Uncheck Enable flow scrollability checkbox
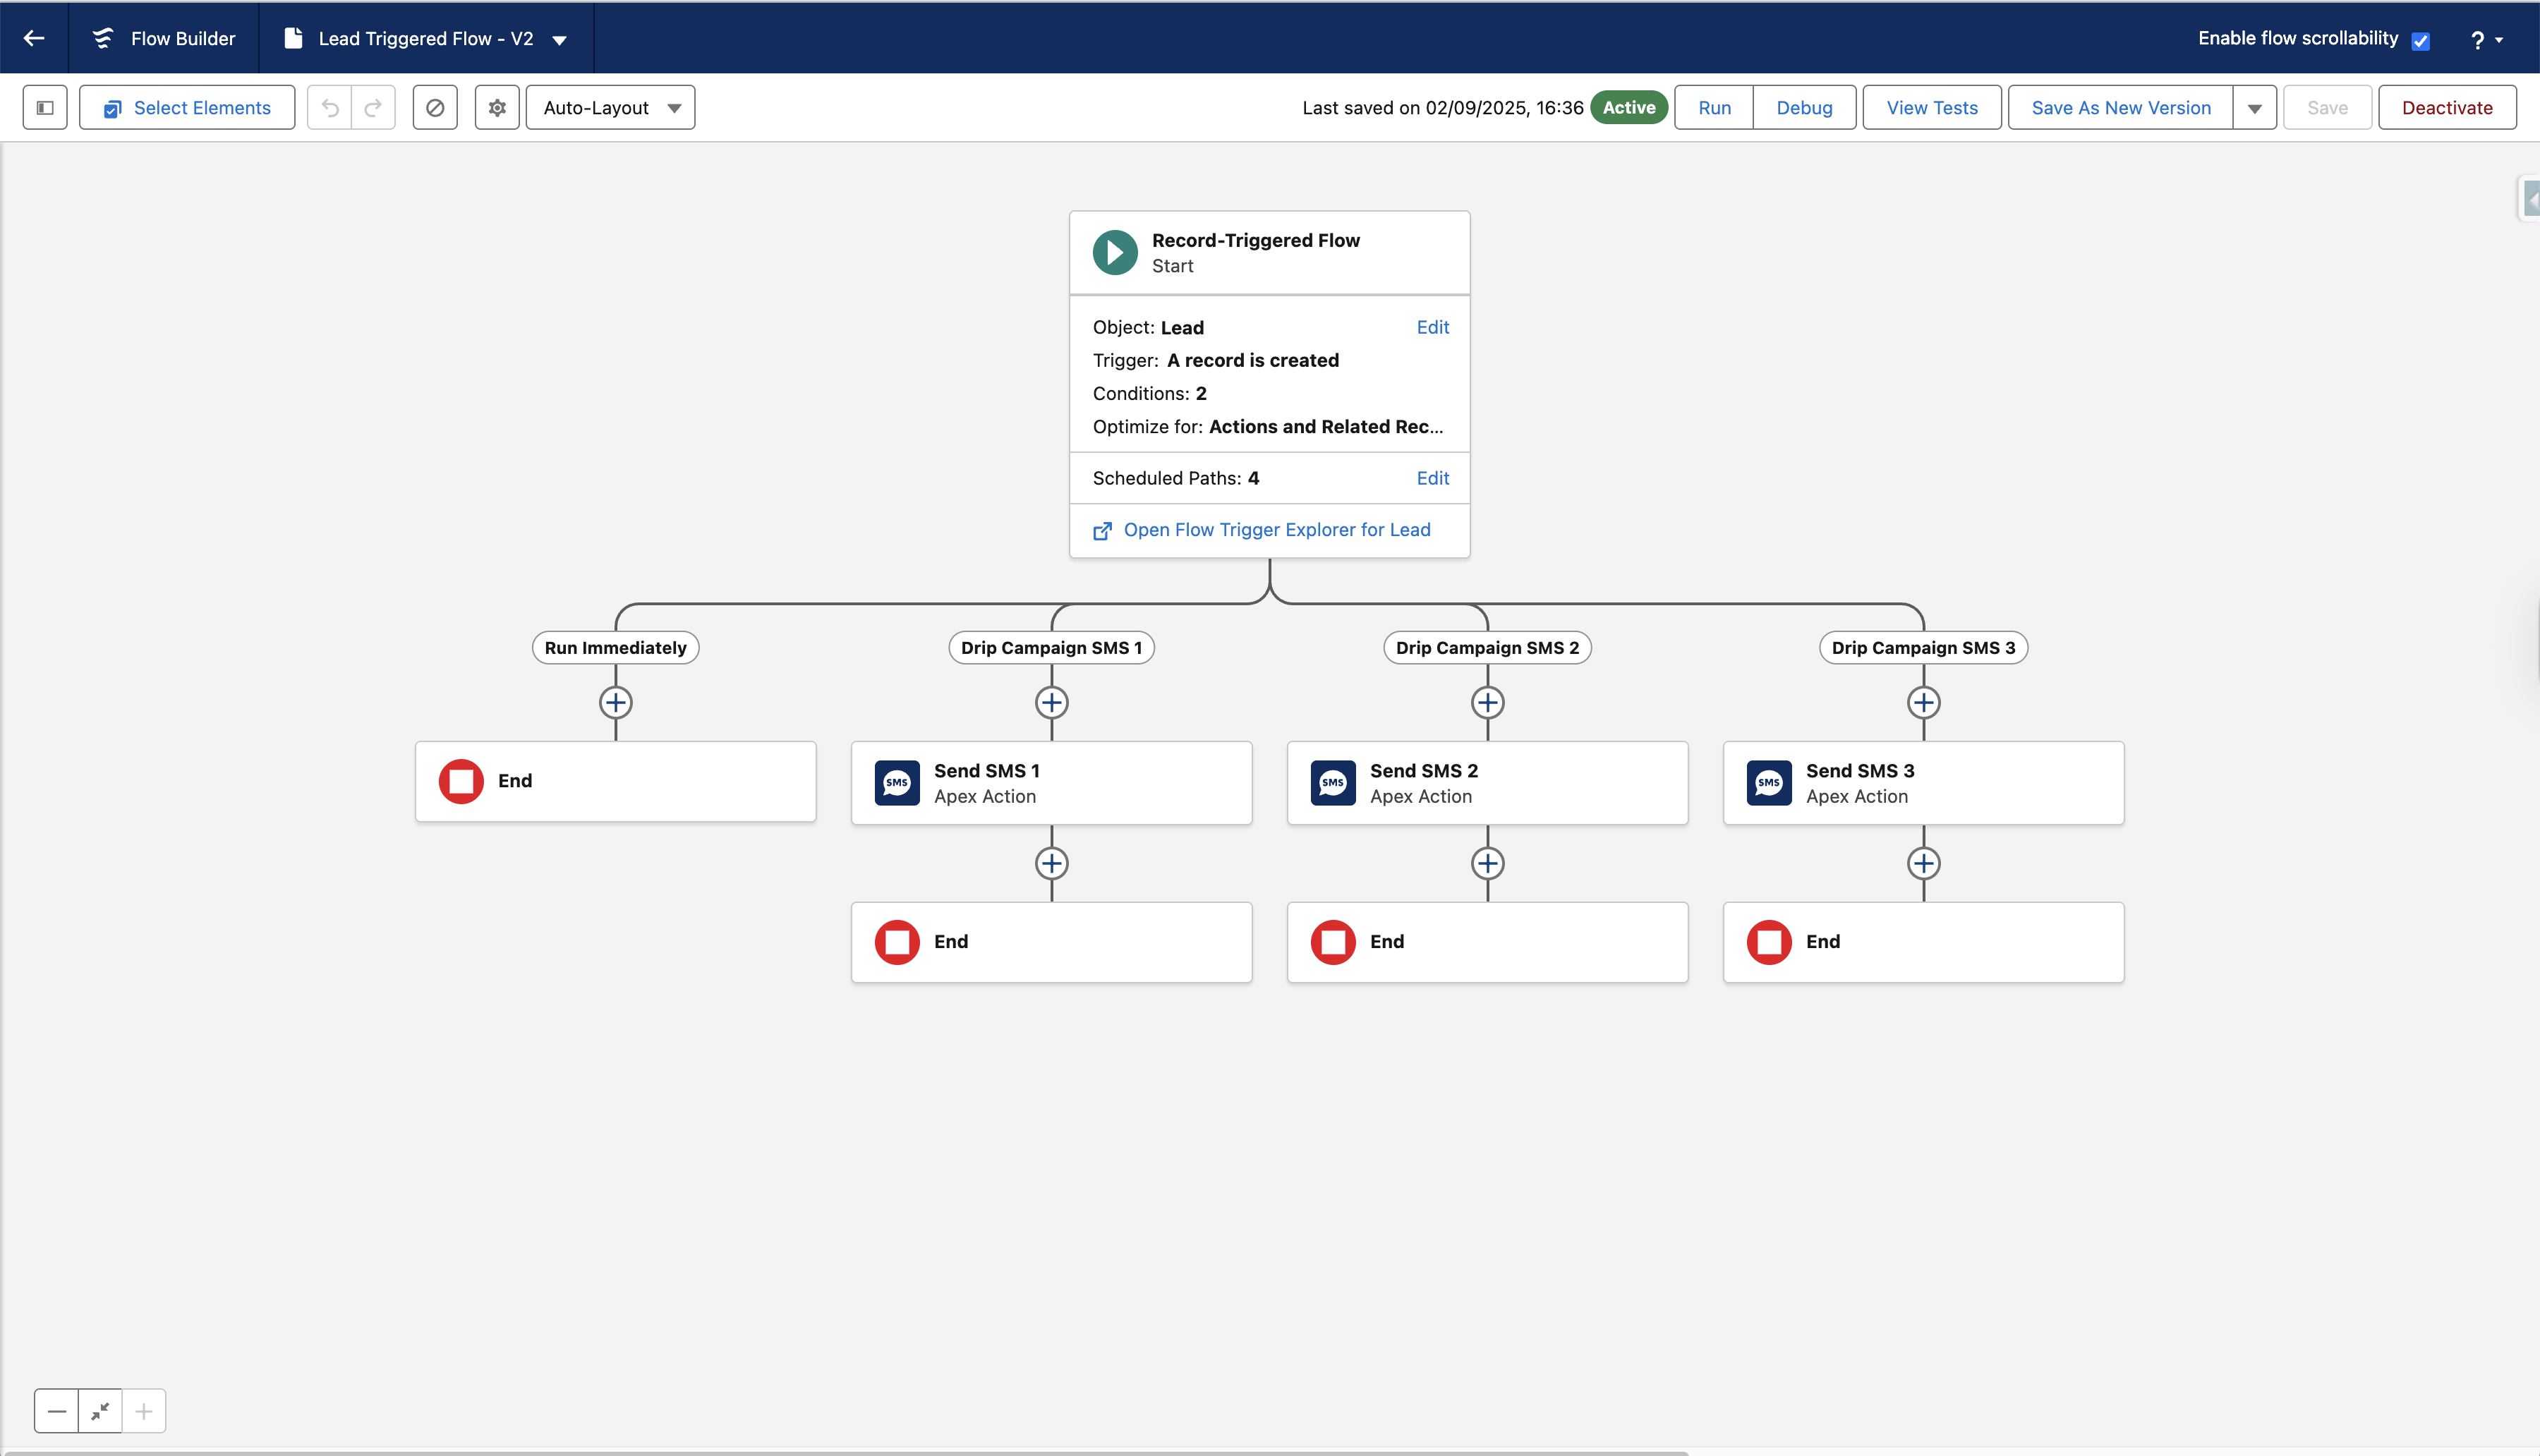The width and height of the screenshot is (2540, 1456). pos(2421,41)
